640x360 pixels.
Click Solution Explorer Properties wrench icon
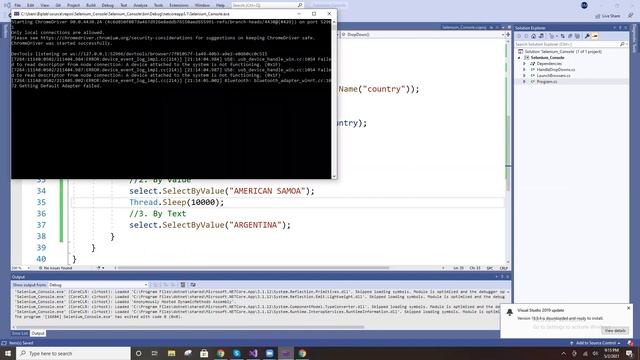point(587,36)
